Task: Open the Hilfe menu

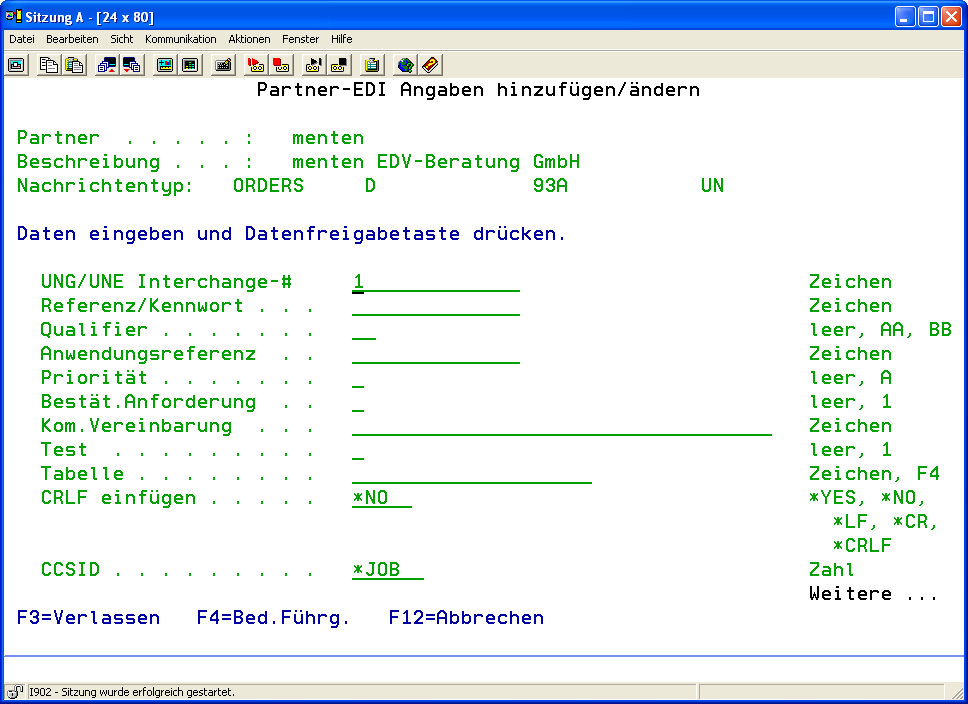Action: 341,39
